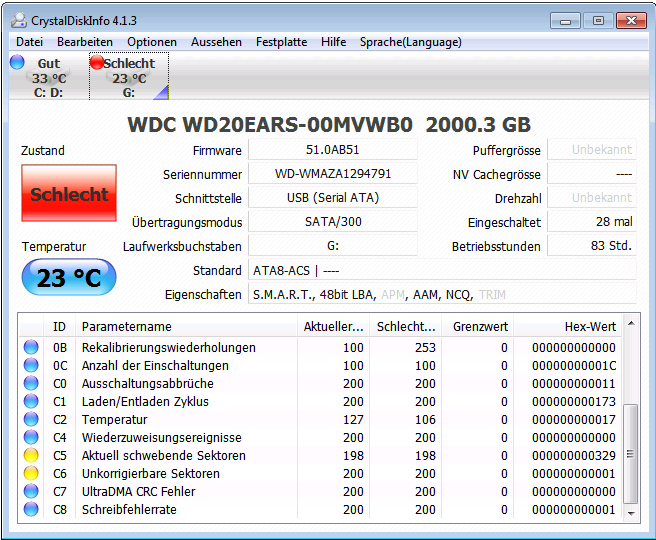Image resolution: width=656 pixels, height=540 pixels.
Task: Select the Schlecht disk G: tab
Action: coord(129,77)
